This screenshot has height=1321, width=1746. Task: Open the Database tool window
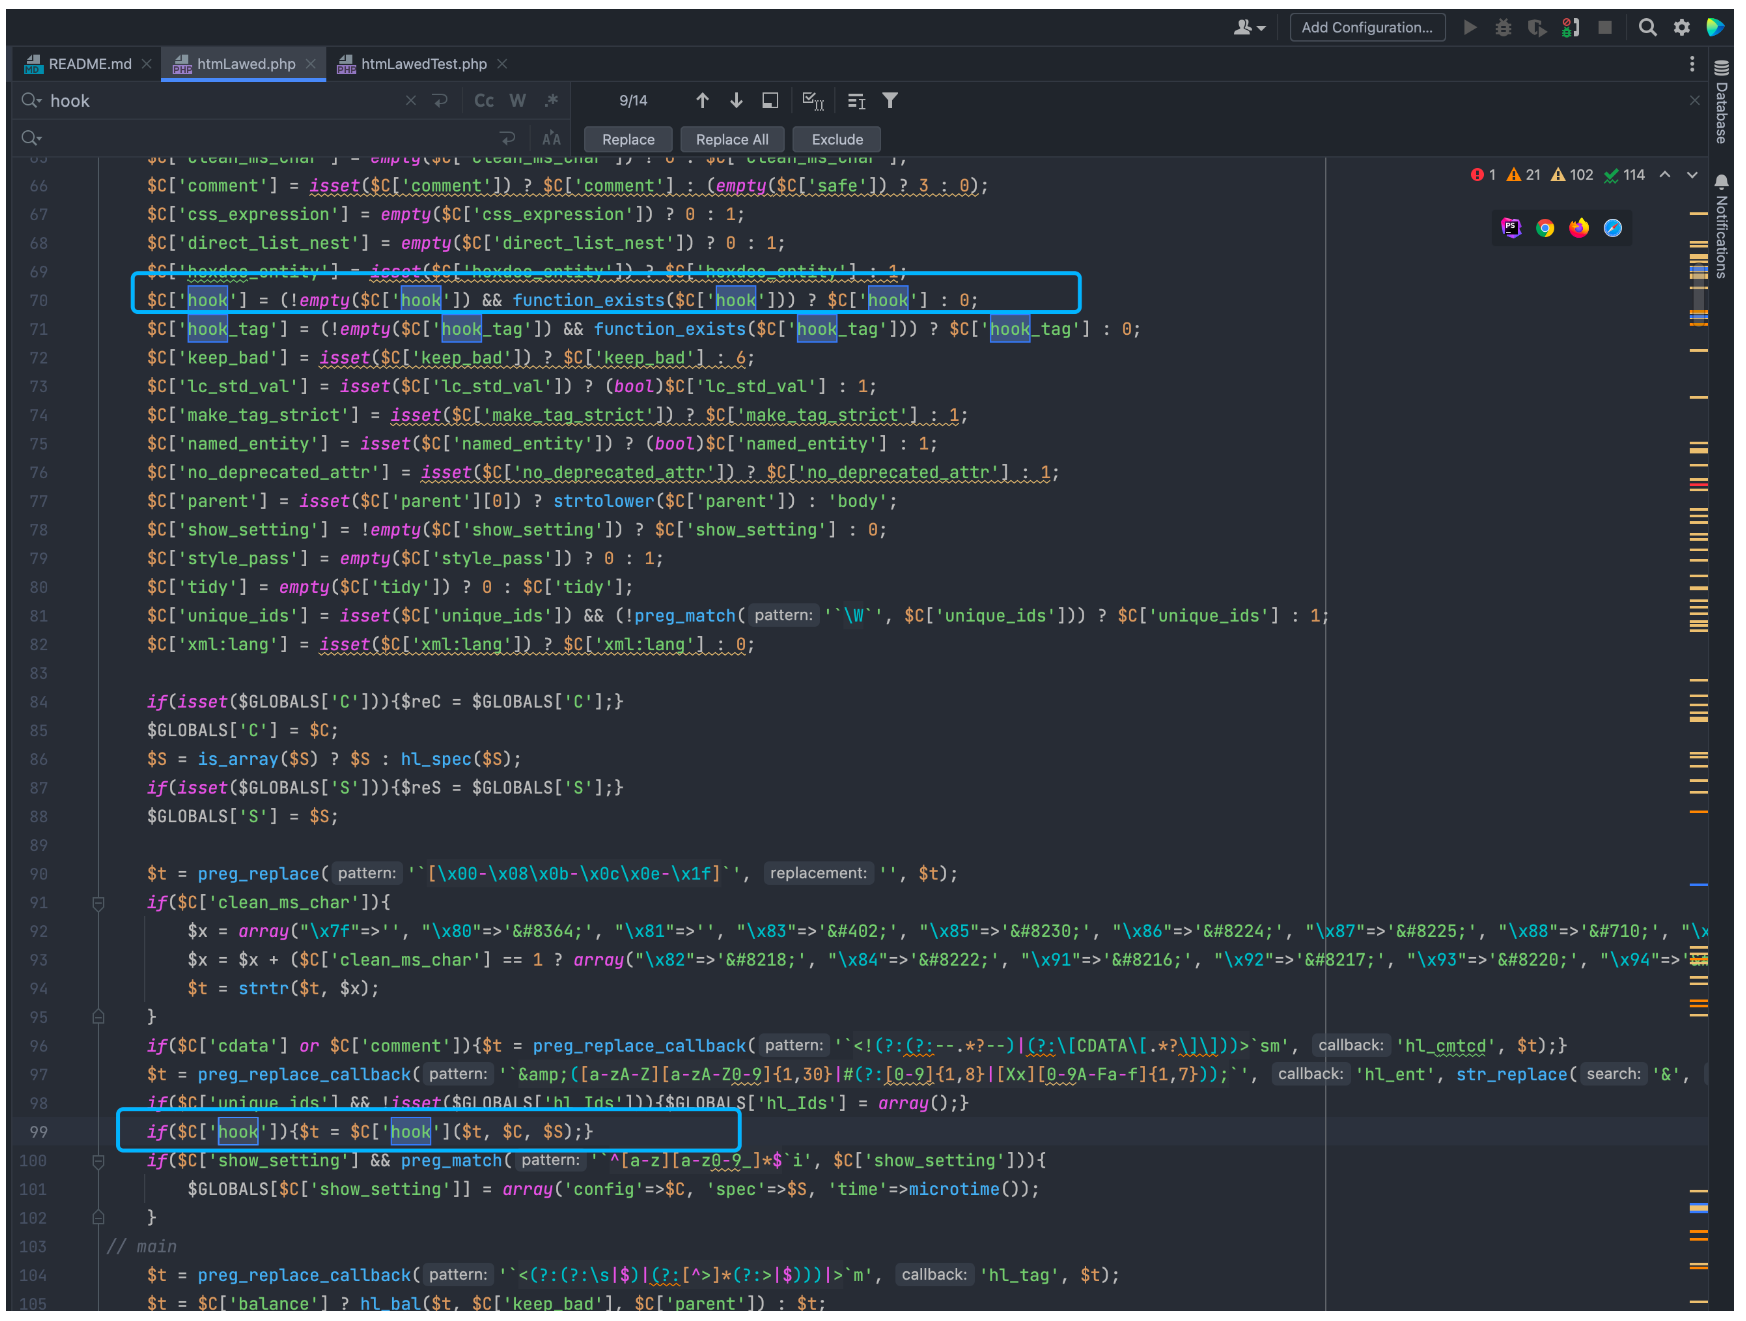point(1722,103)
